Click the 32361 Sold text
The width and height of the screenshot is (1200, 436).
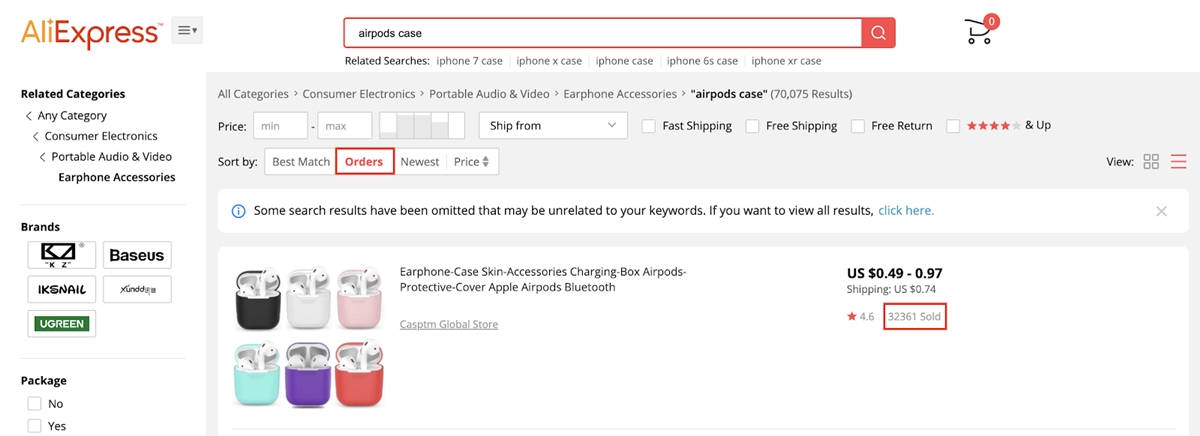[915, 317]
